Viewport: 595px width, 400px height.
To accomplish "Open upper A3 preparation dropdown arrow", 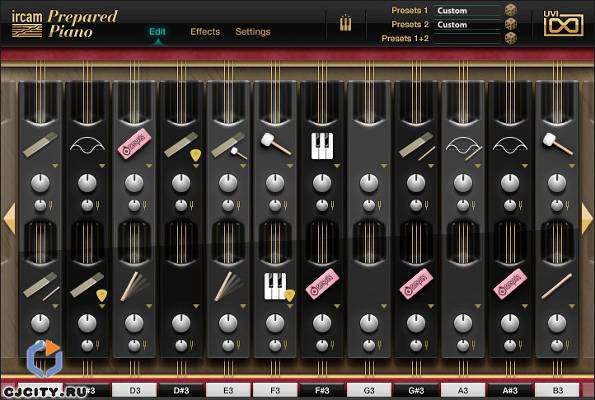I will (x=478, y=166).
